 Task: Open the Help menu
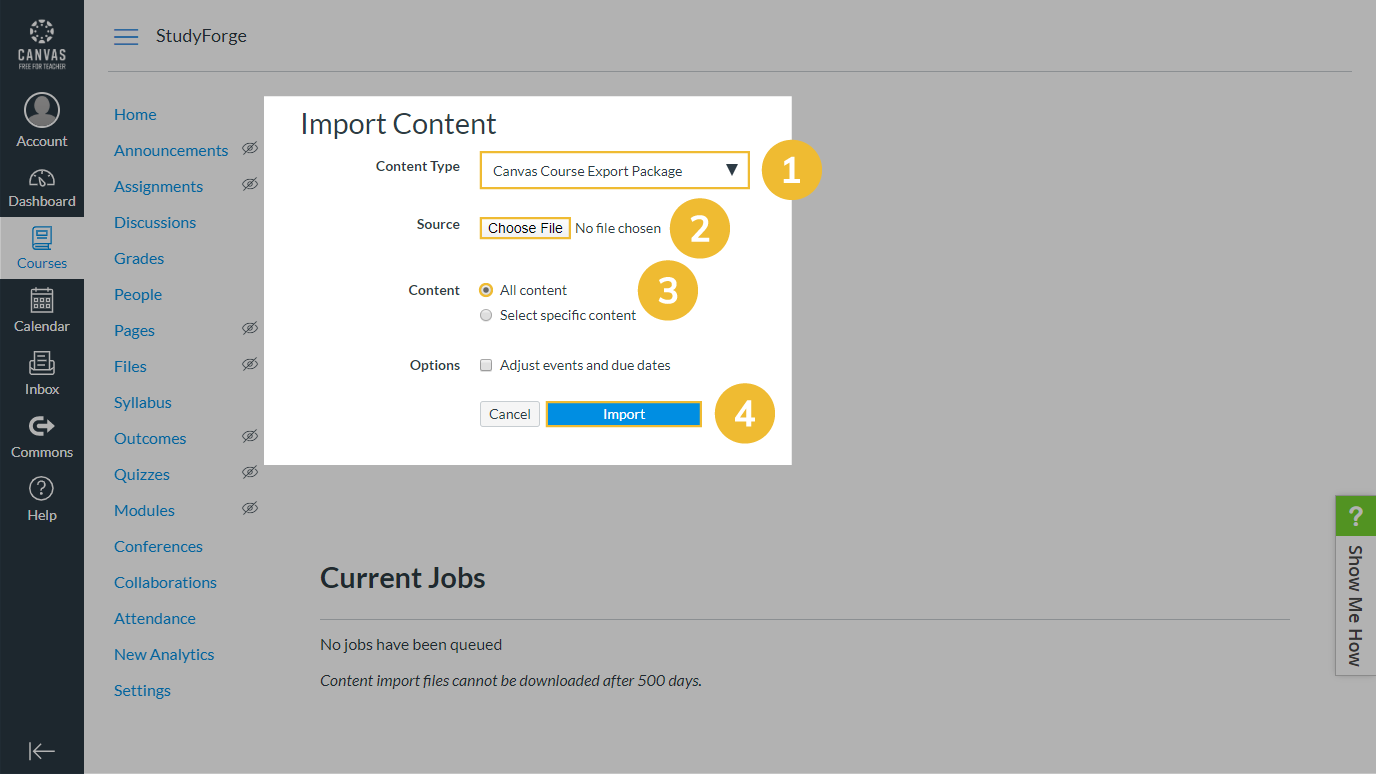41,498
